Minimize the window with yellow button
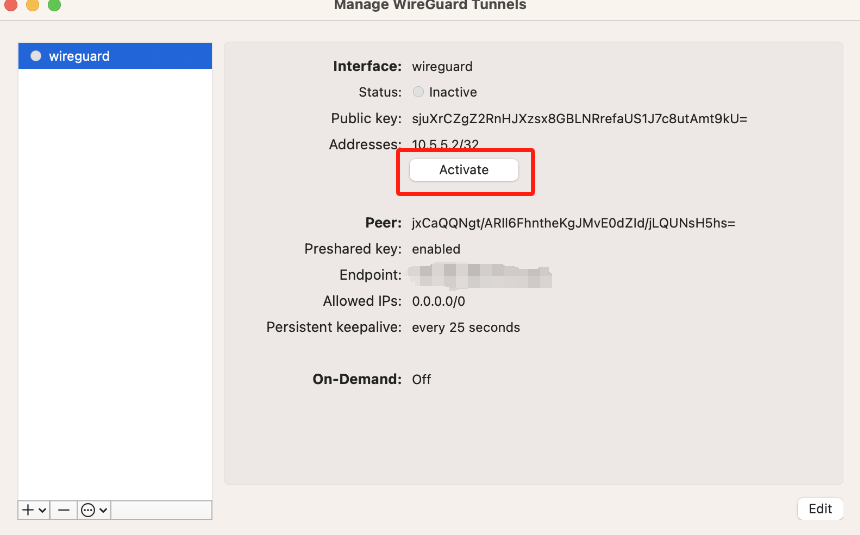 click(x=32, y=5)
